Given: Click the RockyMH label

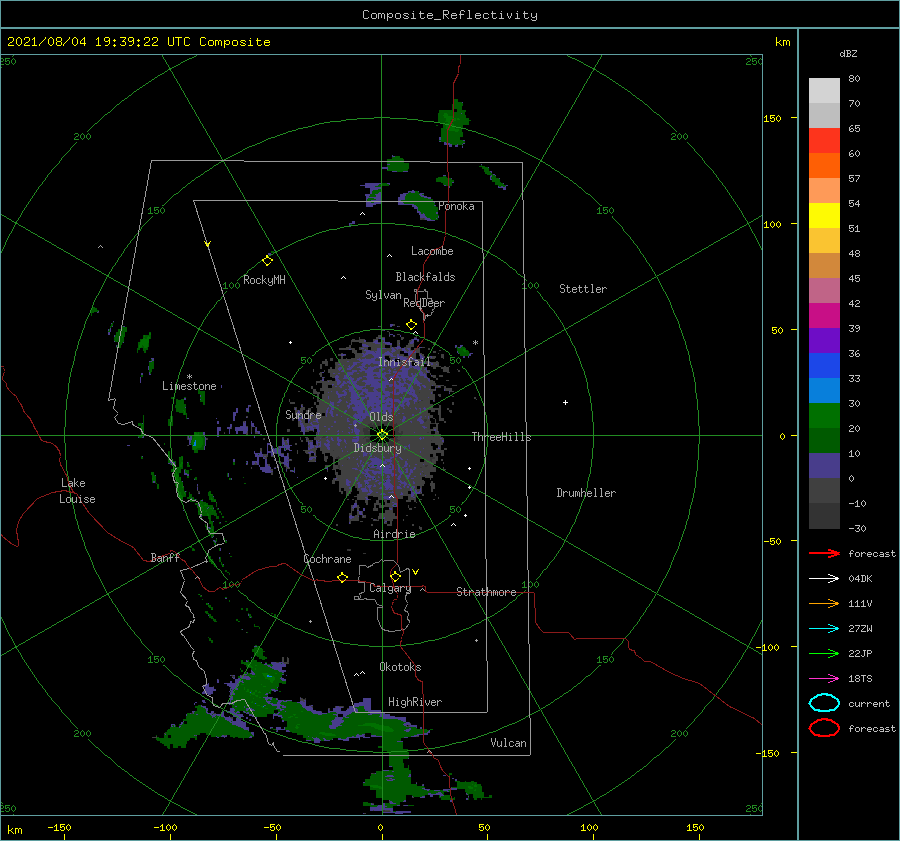Looking at the screenshot, I should pyautogui.click(x=264, y=280).
